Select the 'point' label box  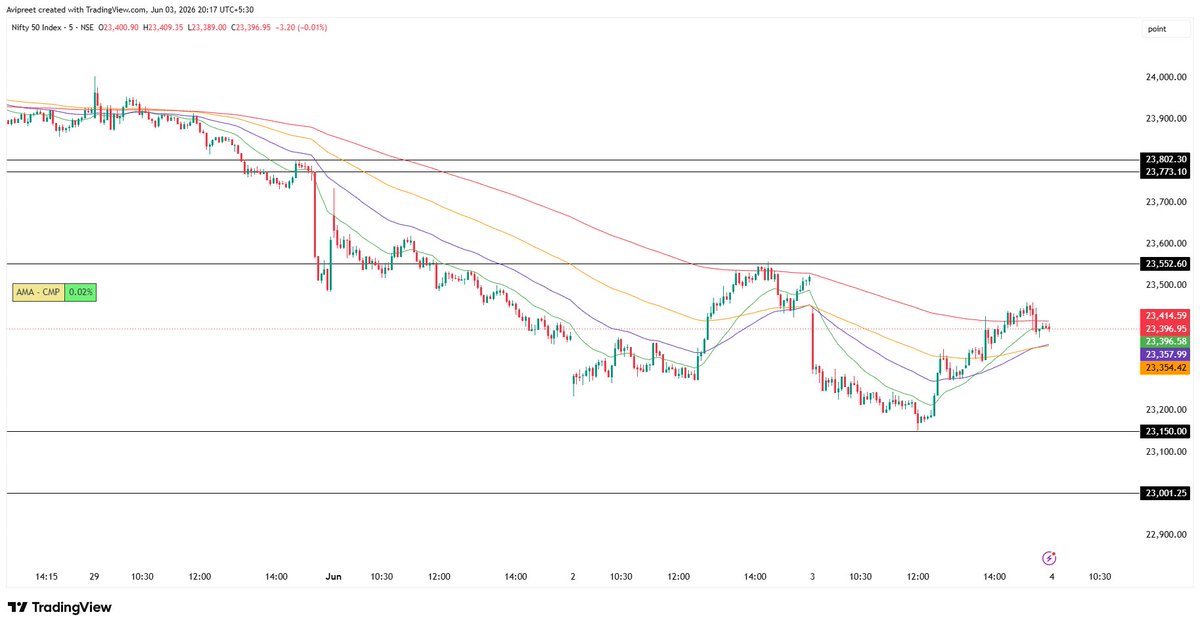point(1166,29)
